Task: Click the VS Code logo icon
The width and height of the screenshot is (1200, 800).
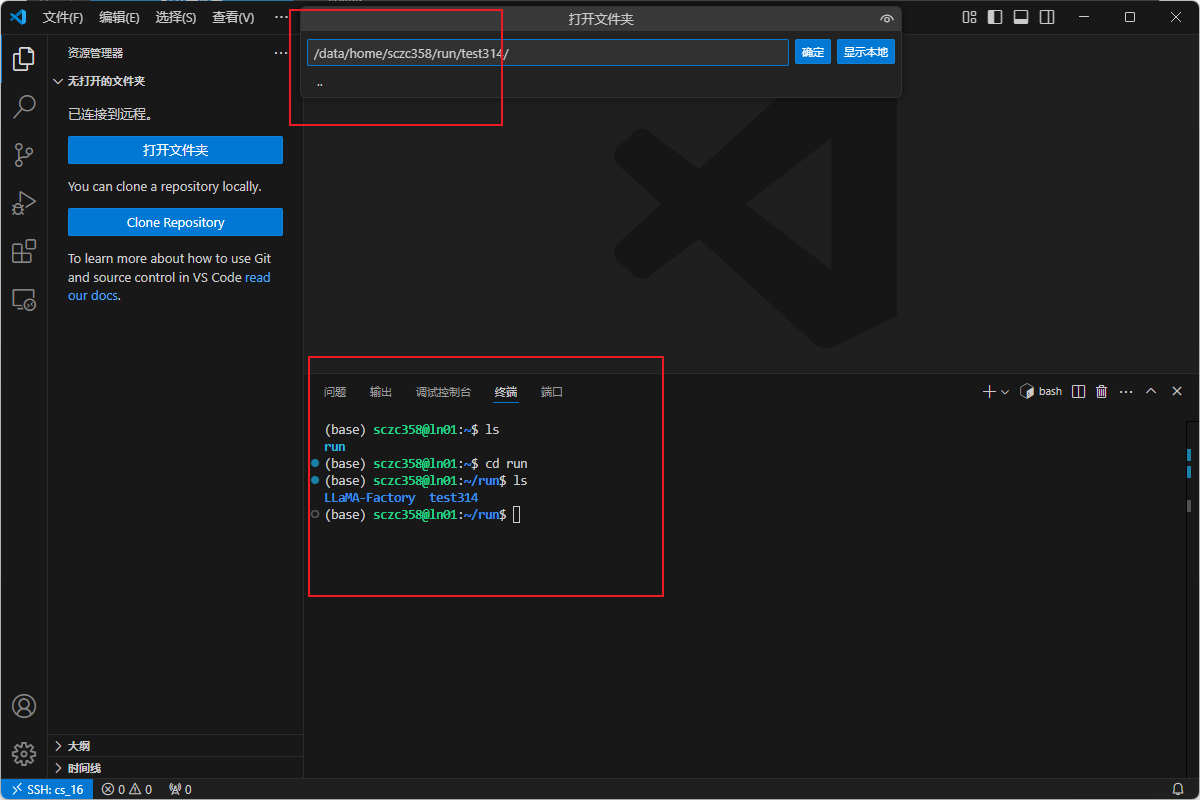Action: [x=17, y=17]
